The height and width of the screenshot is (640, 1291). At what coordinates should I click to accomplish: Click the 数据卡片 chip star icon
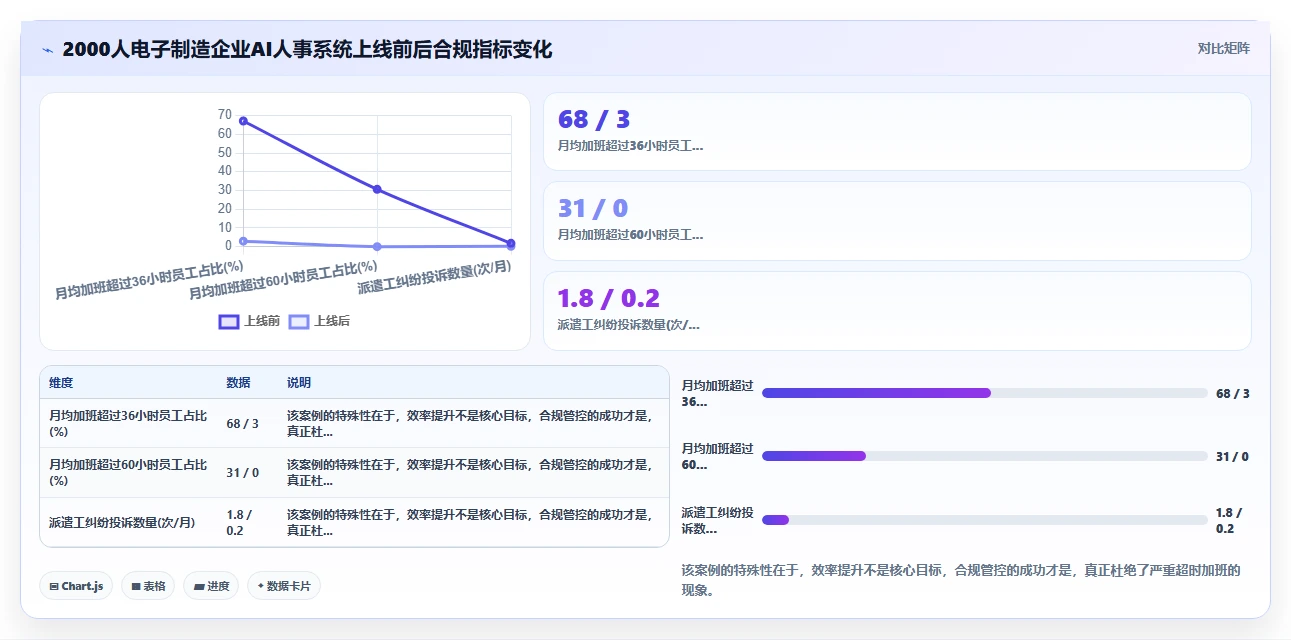(x=261, y=586)
